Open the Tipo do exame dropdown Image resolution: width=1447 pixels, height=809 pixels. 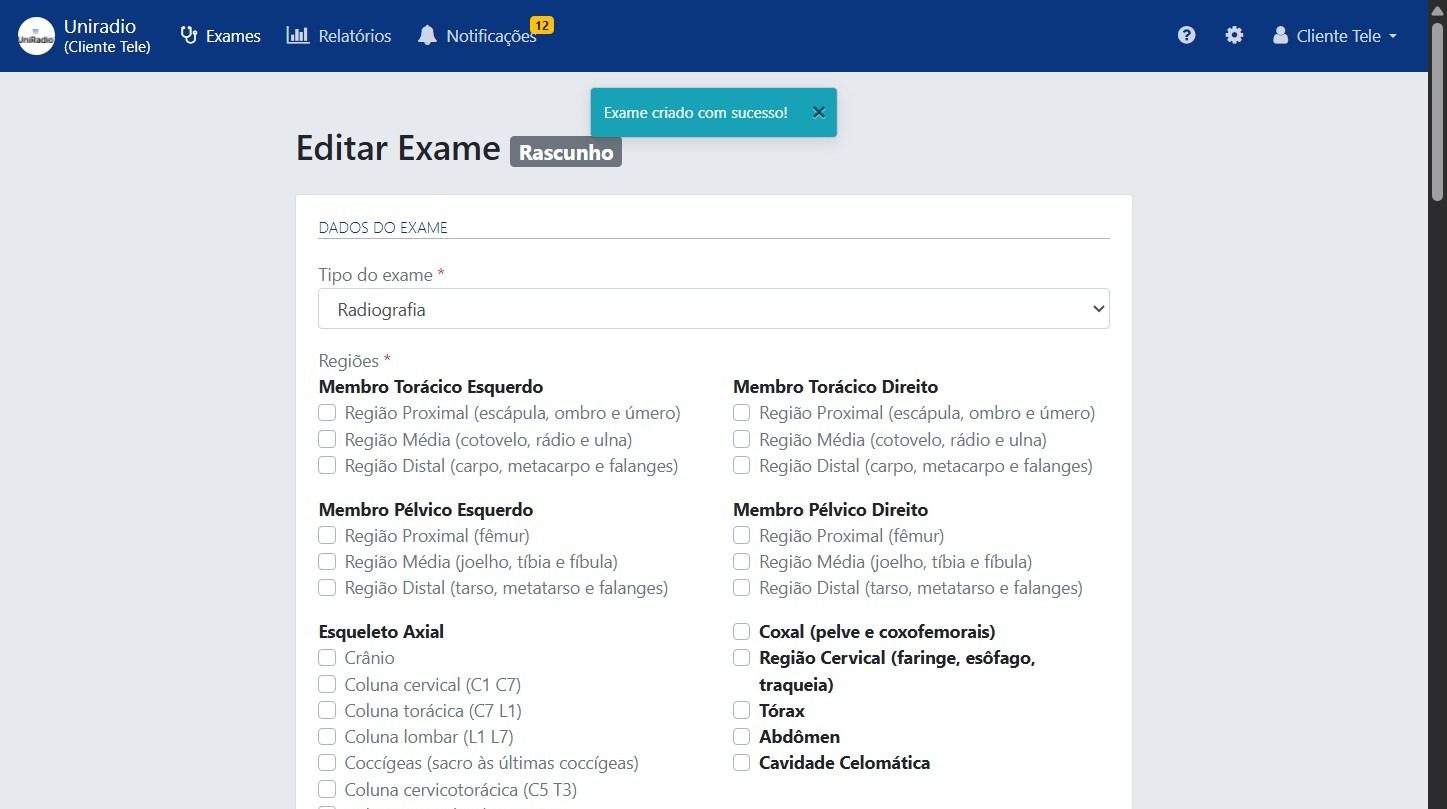(x=713, y=308)
